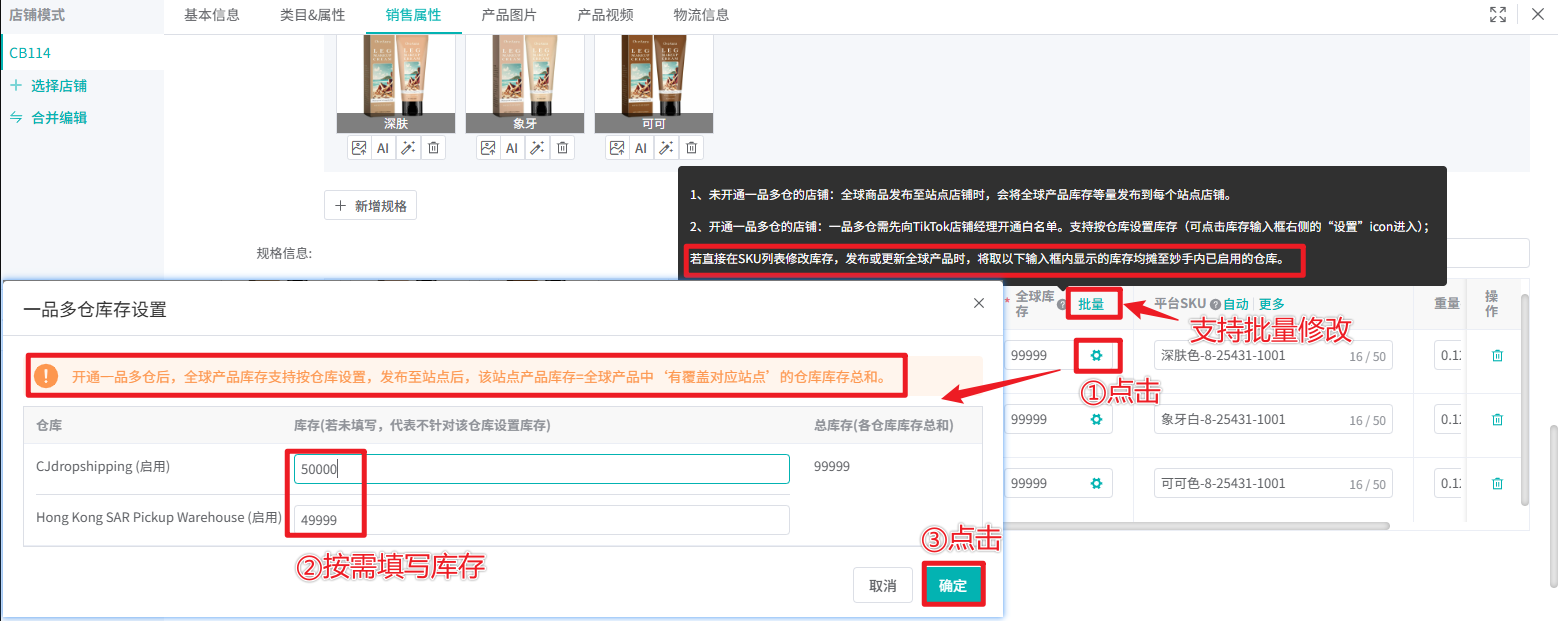This screenshot has height=621, width=1558.
Task: Delete the 深肤 variant image
Action: tap(433, 148)
